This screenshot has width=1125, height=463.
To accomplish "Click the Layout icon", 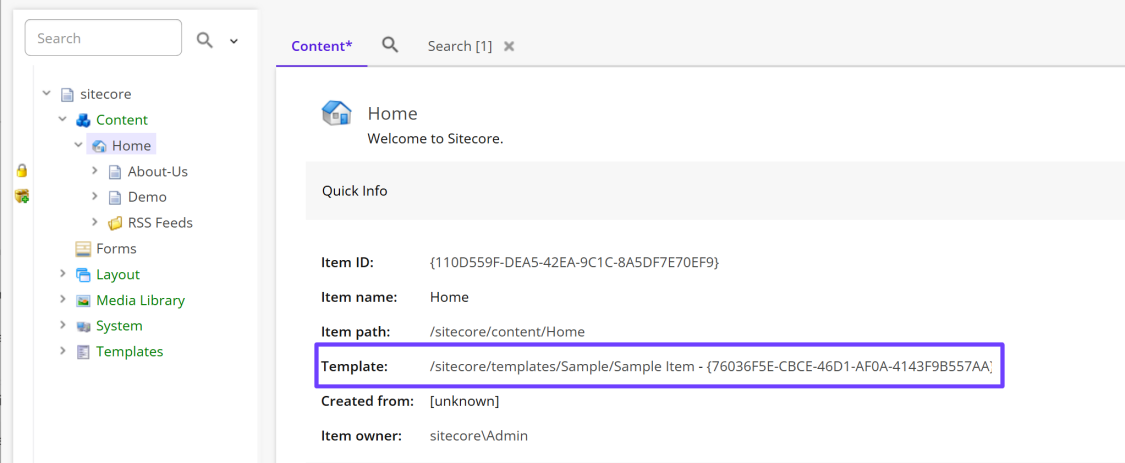I will tap(83, 274).
